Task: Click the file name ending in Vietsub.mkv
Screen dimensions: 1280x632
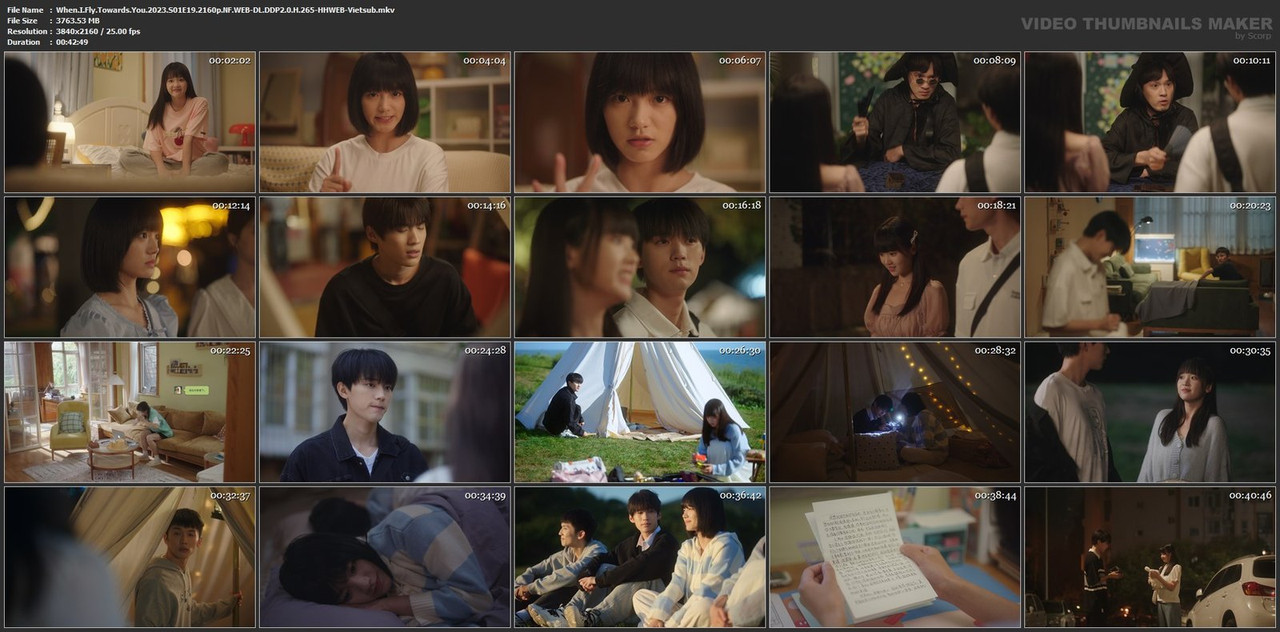Action: (x=225, y=9)
